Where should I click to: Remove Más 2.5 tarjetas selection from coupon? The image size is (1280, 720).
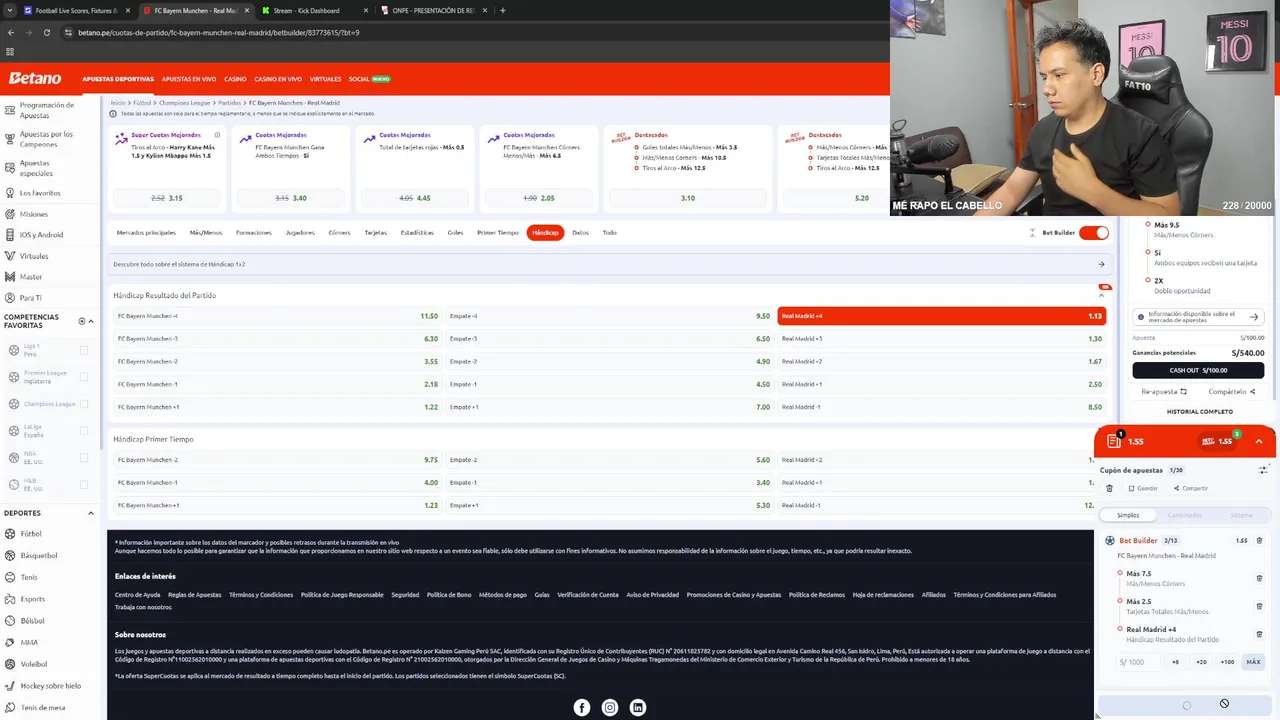(x=1259, y=606)
